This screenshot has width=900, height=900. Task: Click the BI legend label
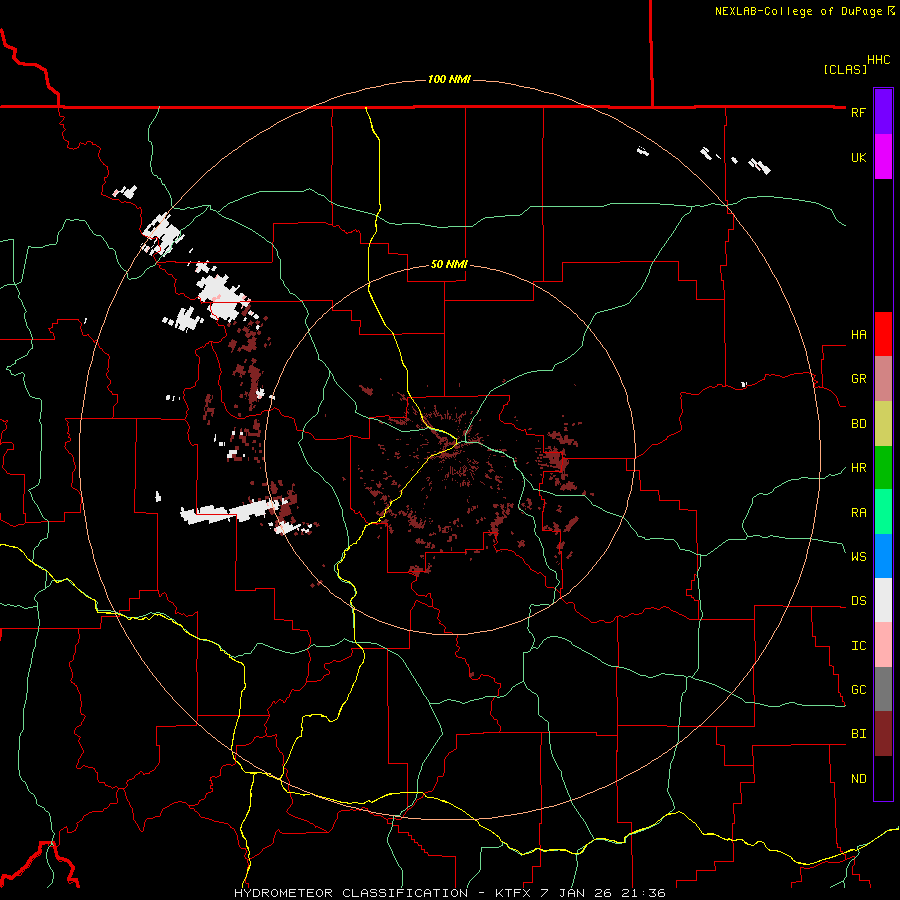(x=858, y=734)
